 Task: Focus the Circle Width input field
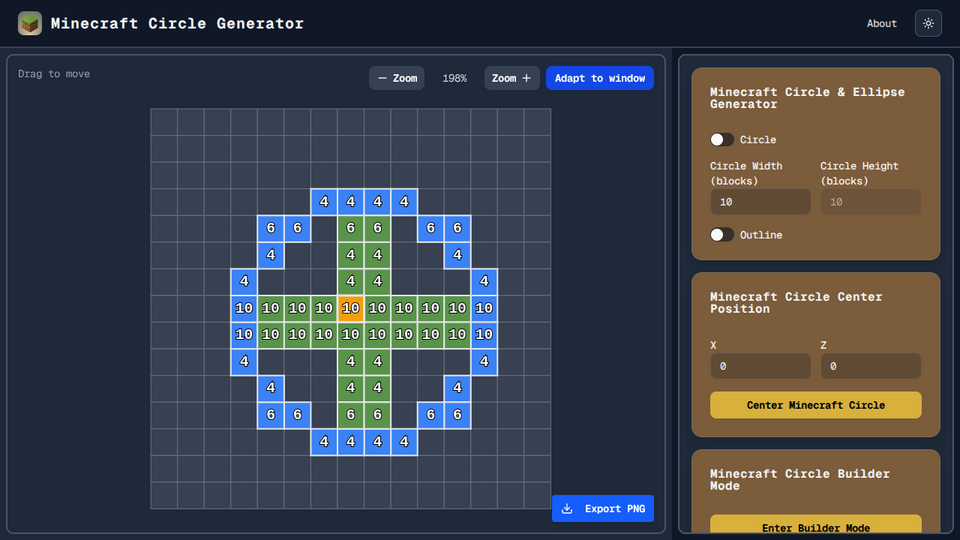[x=760, y=202]
